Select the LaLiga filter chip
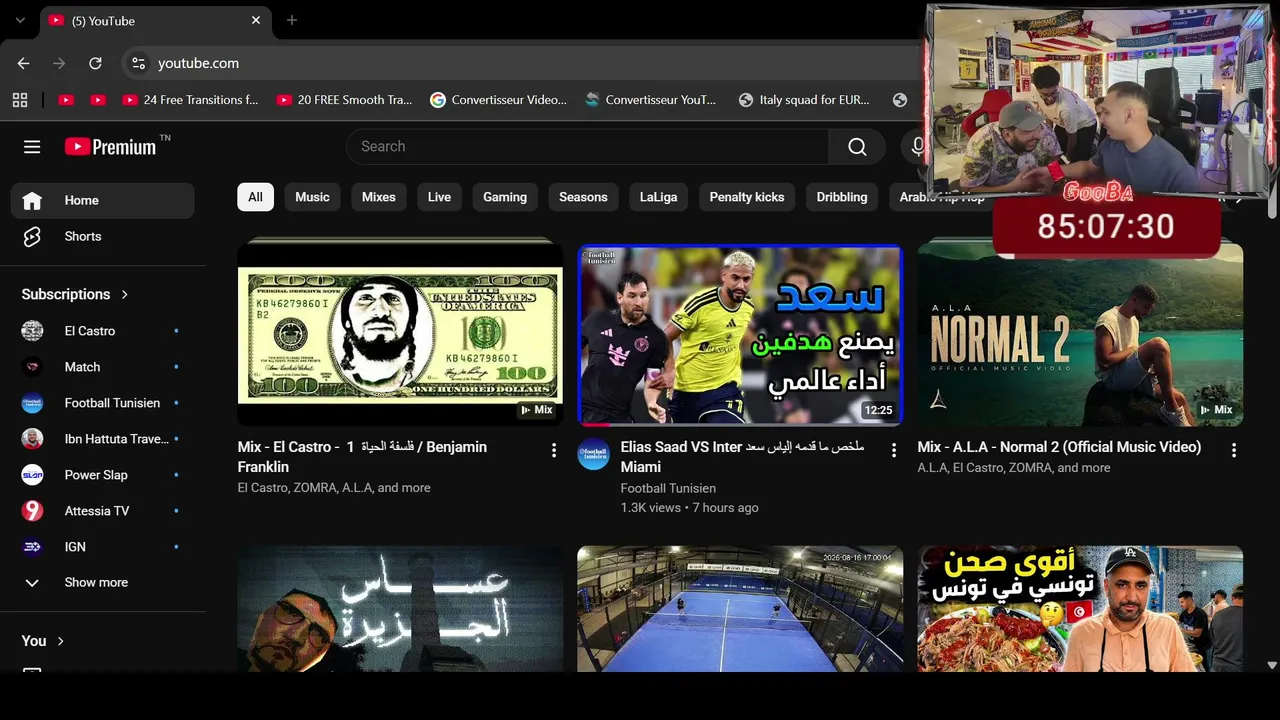This screenshot has width=1280, height=720. coord(658,197)
